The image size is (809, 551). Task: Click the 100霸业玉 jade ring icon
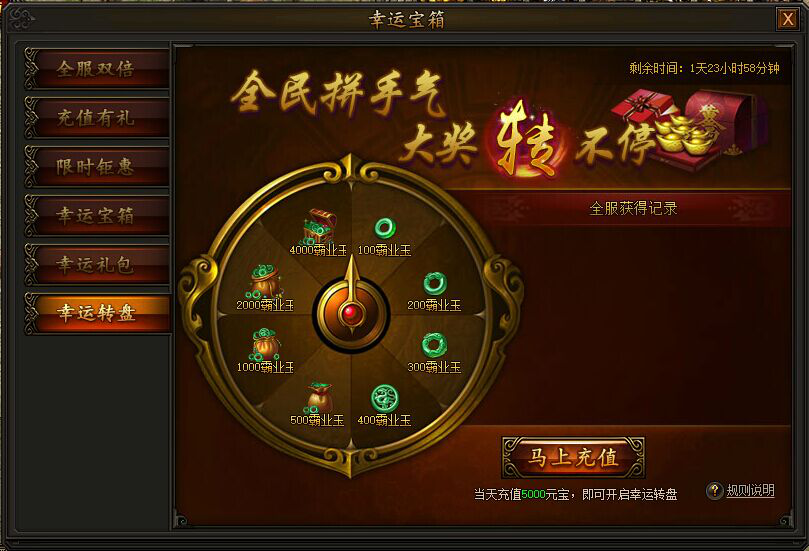(x=385, y=228)
